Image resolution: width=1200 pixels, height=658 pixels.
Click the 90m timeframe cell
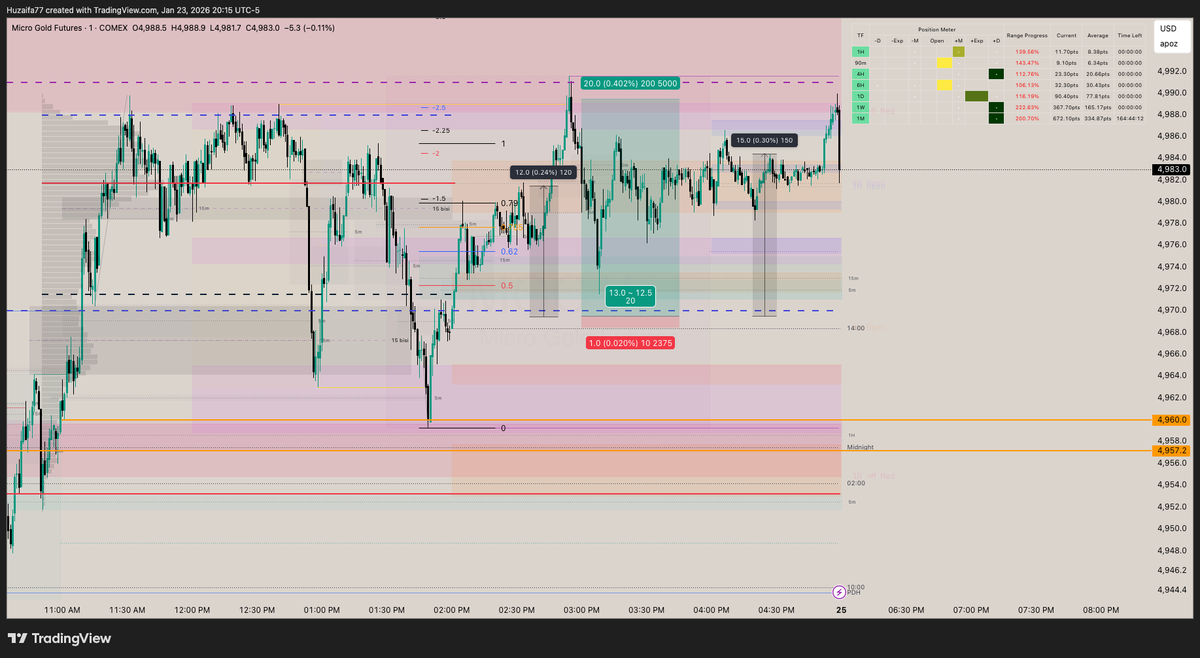pyautogui.click(x=860, y=63)
